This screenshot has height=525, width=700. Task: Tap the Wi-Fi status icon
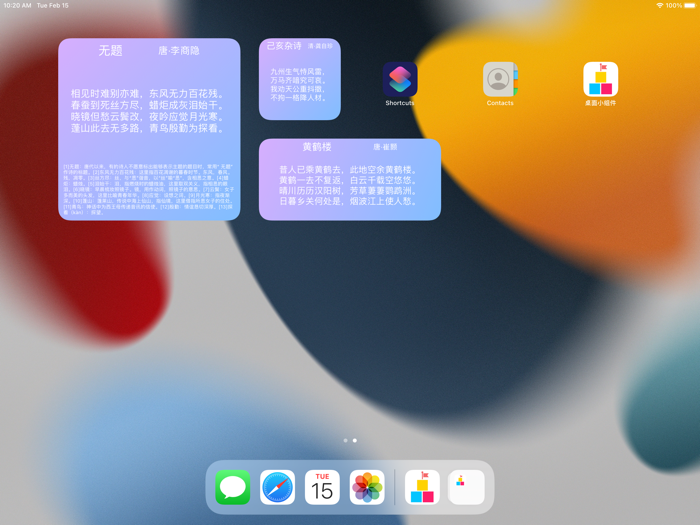(659, 5)
